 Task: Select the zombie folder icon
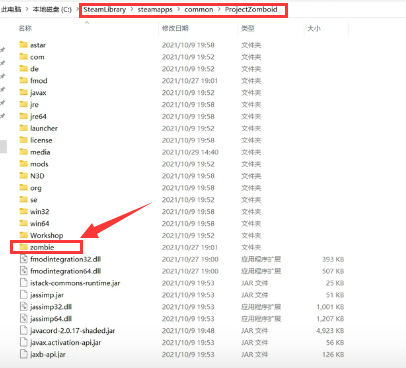pos(23,247)
